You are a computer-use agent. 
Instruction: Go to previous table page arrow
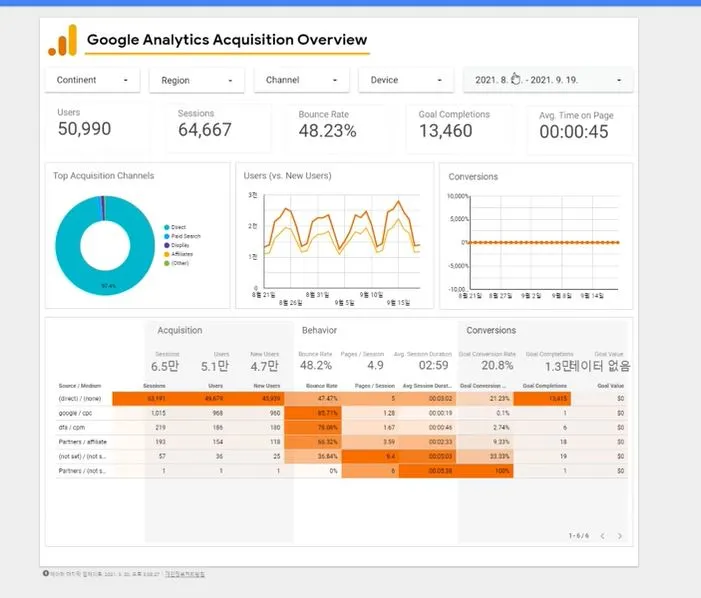coord(603,536)
